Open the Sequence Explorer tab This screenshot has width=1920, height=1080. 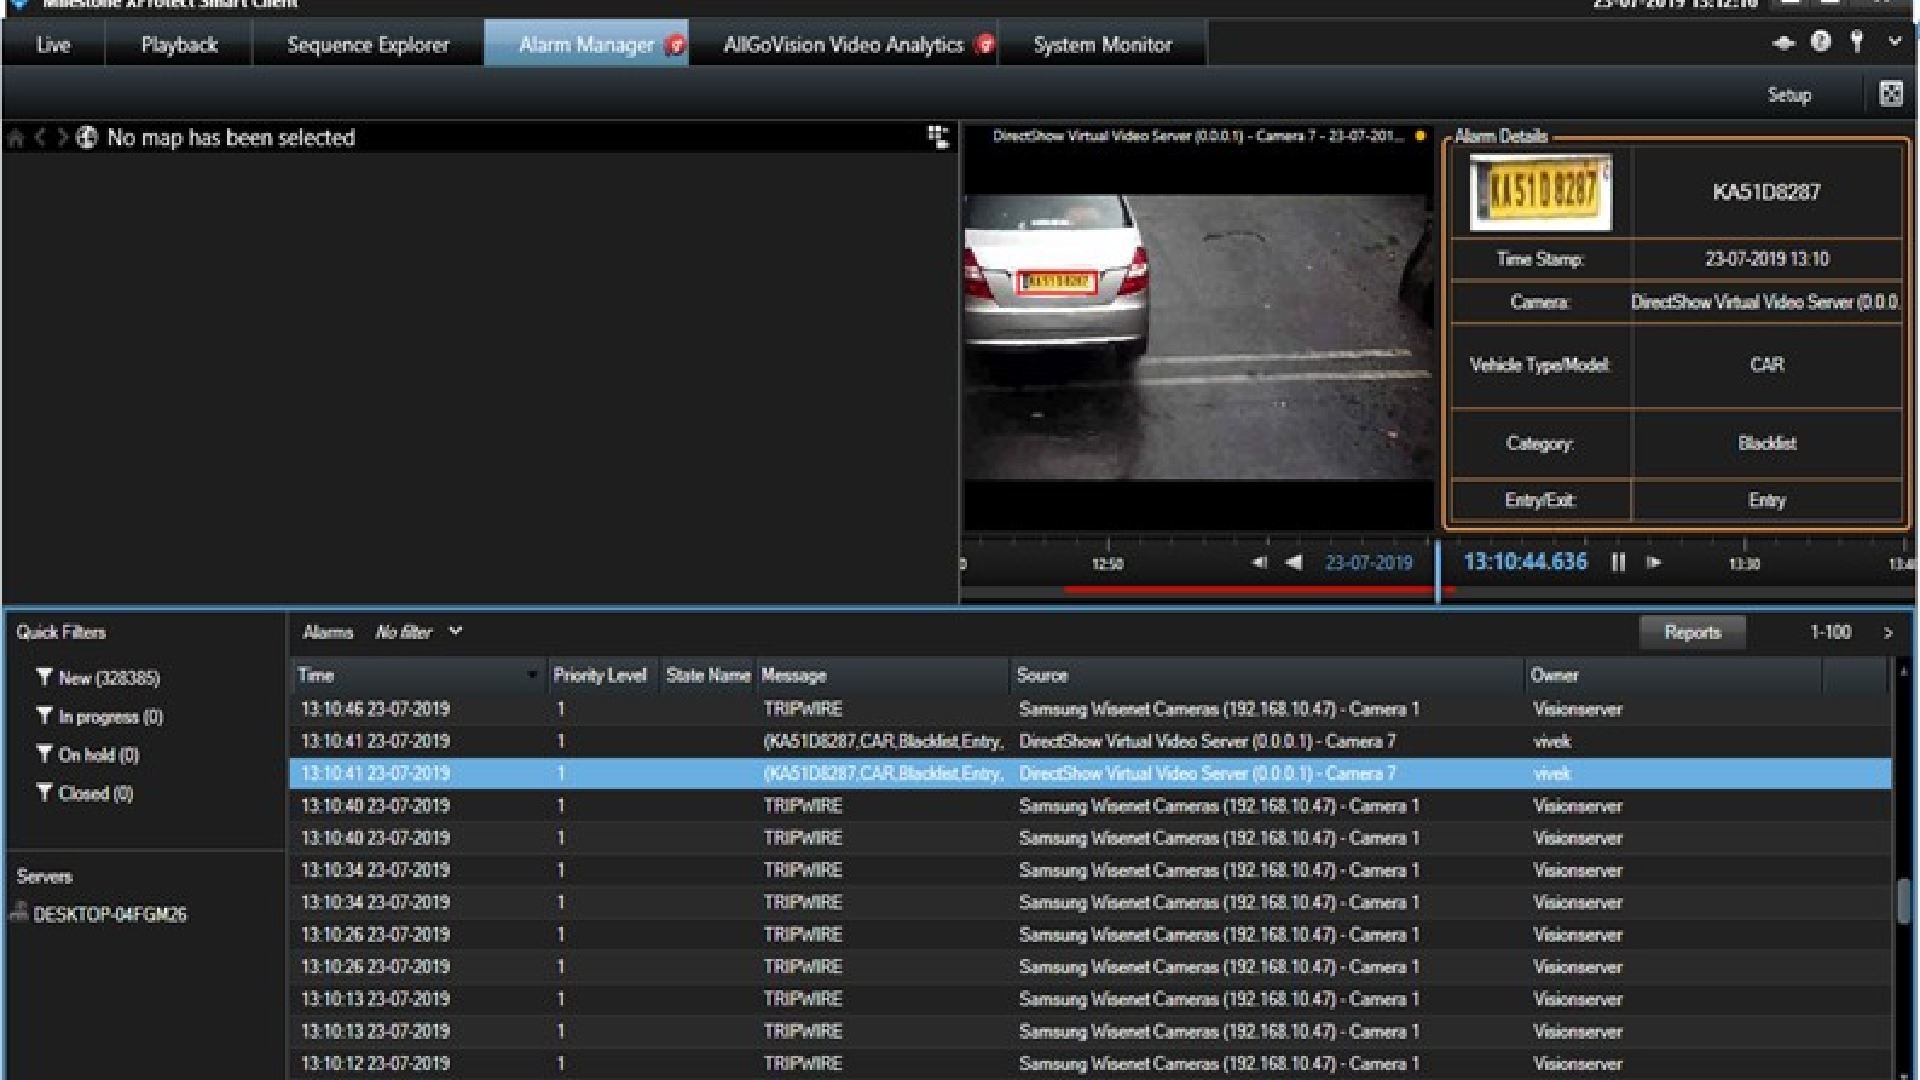coord(368,45)
